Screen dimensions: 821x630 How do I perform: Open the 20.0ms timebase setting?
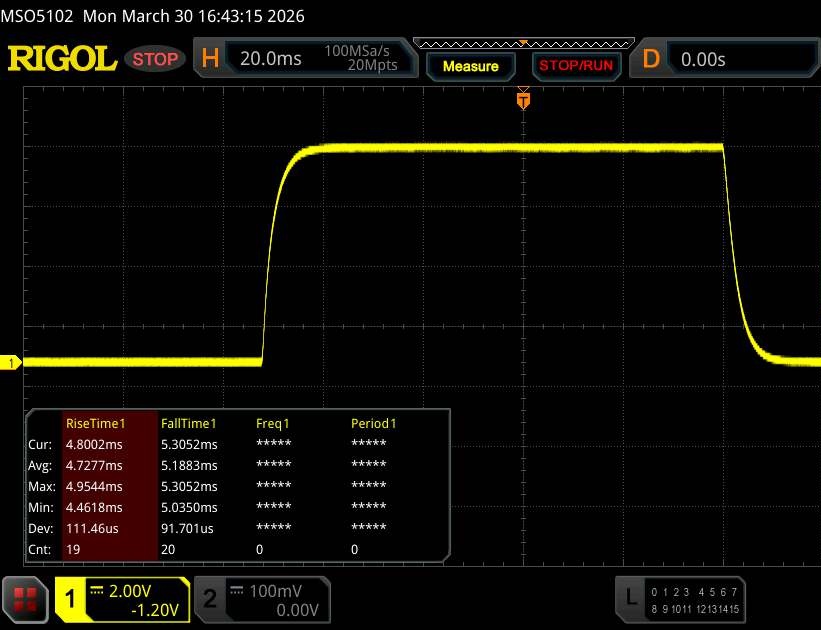point(271,59)
